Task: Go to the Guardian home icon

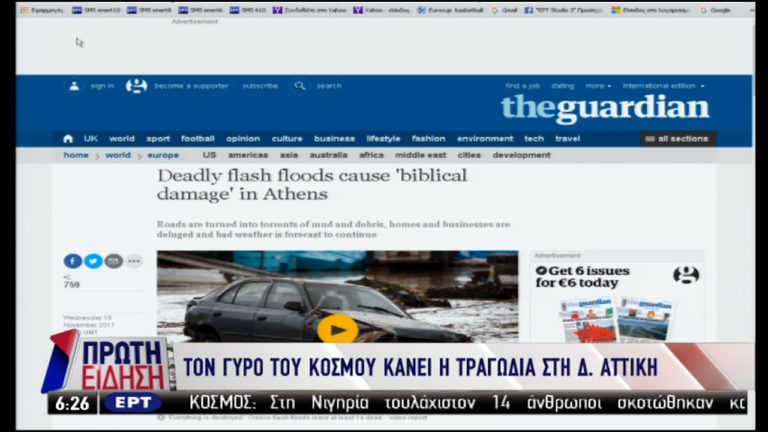Action: [68, 139]
